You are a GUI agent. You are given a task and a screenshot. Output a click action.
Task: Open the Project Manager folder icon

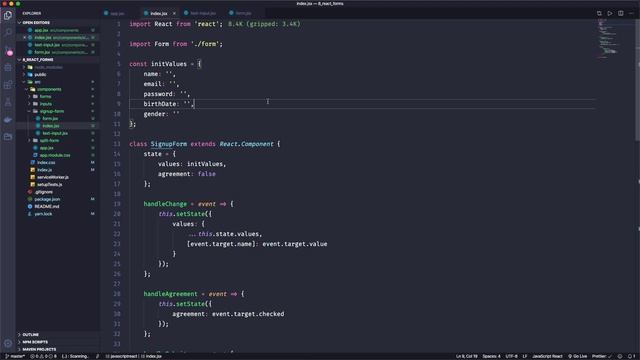coord(8,137)
